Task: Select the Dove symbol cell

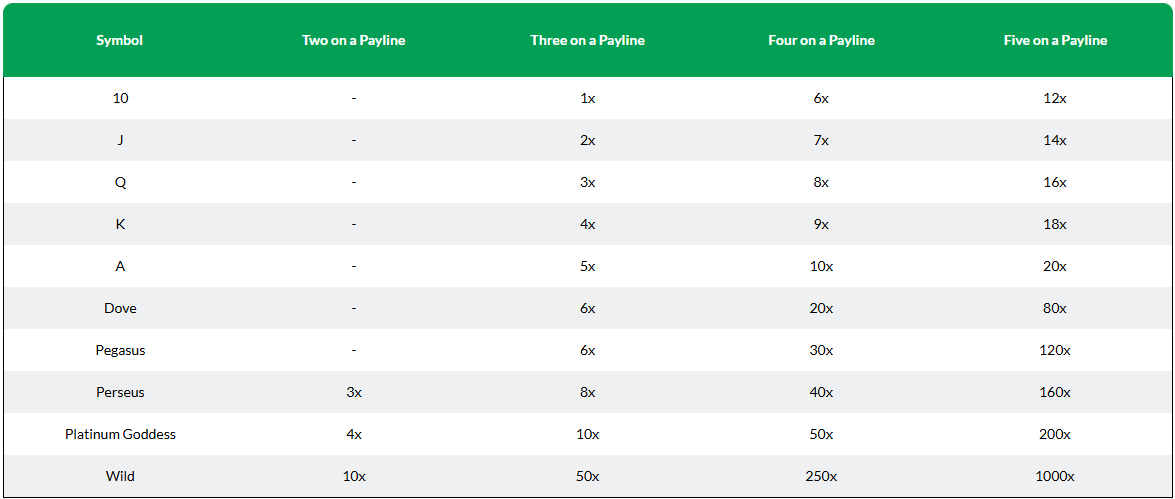Action: pyautogui.click(x=120, y=308)
